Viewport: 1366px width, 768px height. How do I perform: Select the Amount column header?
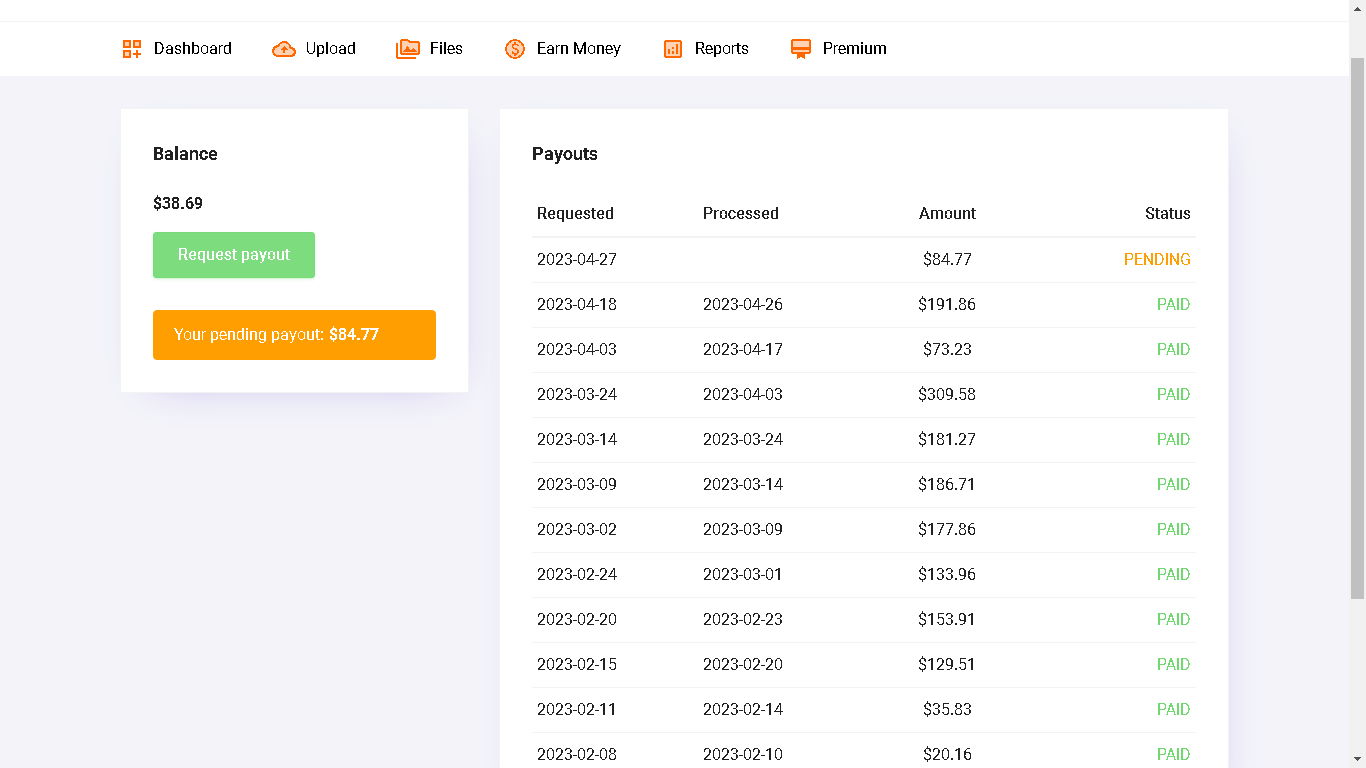coord(946,214)
